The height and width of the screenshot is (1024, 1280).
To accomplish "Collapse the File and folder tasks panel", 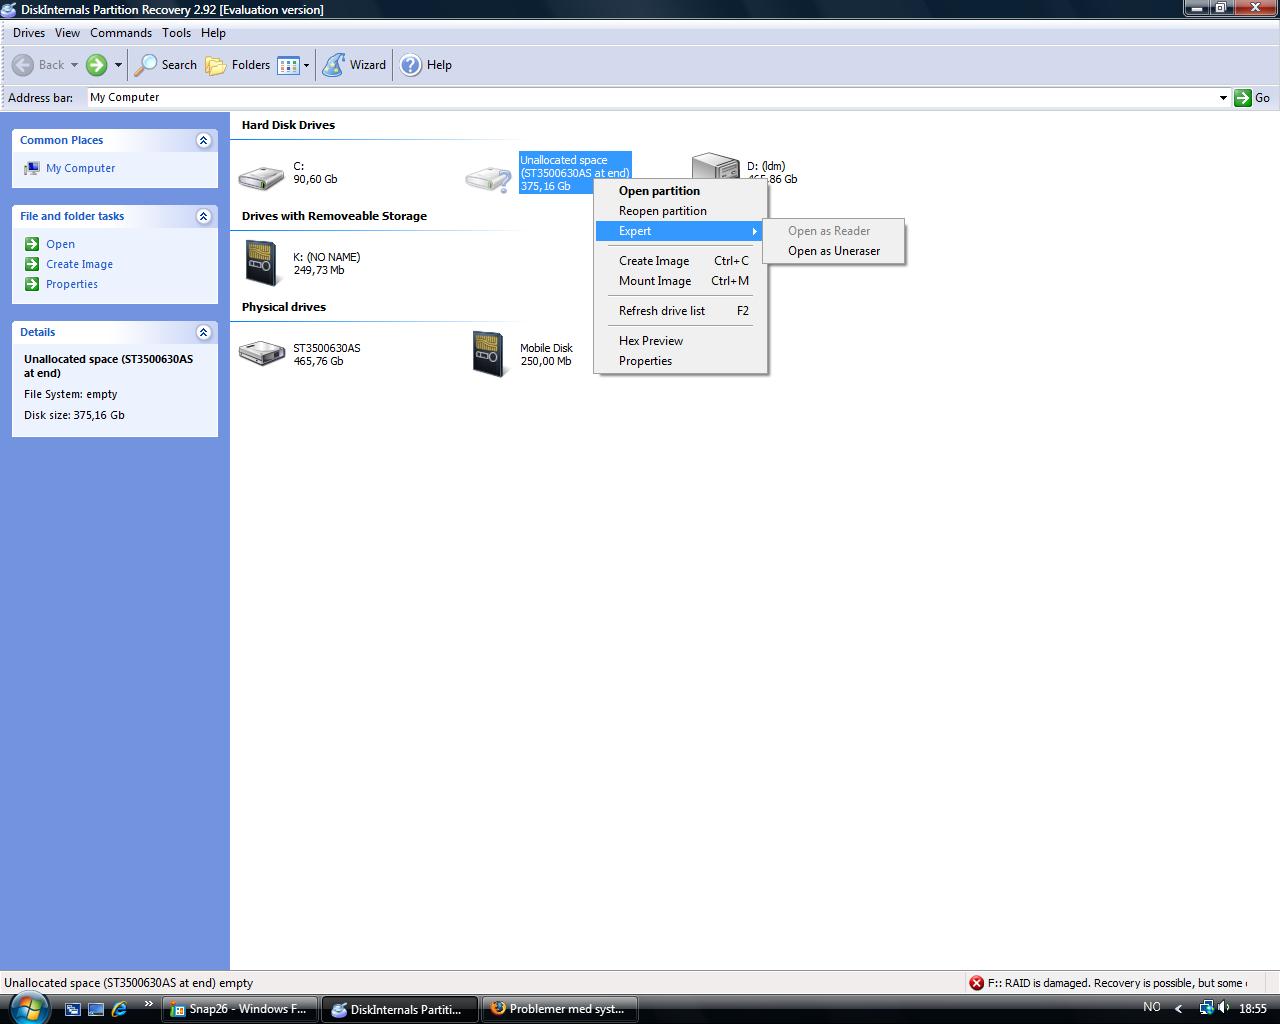I will 204,217.
